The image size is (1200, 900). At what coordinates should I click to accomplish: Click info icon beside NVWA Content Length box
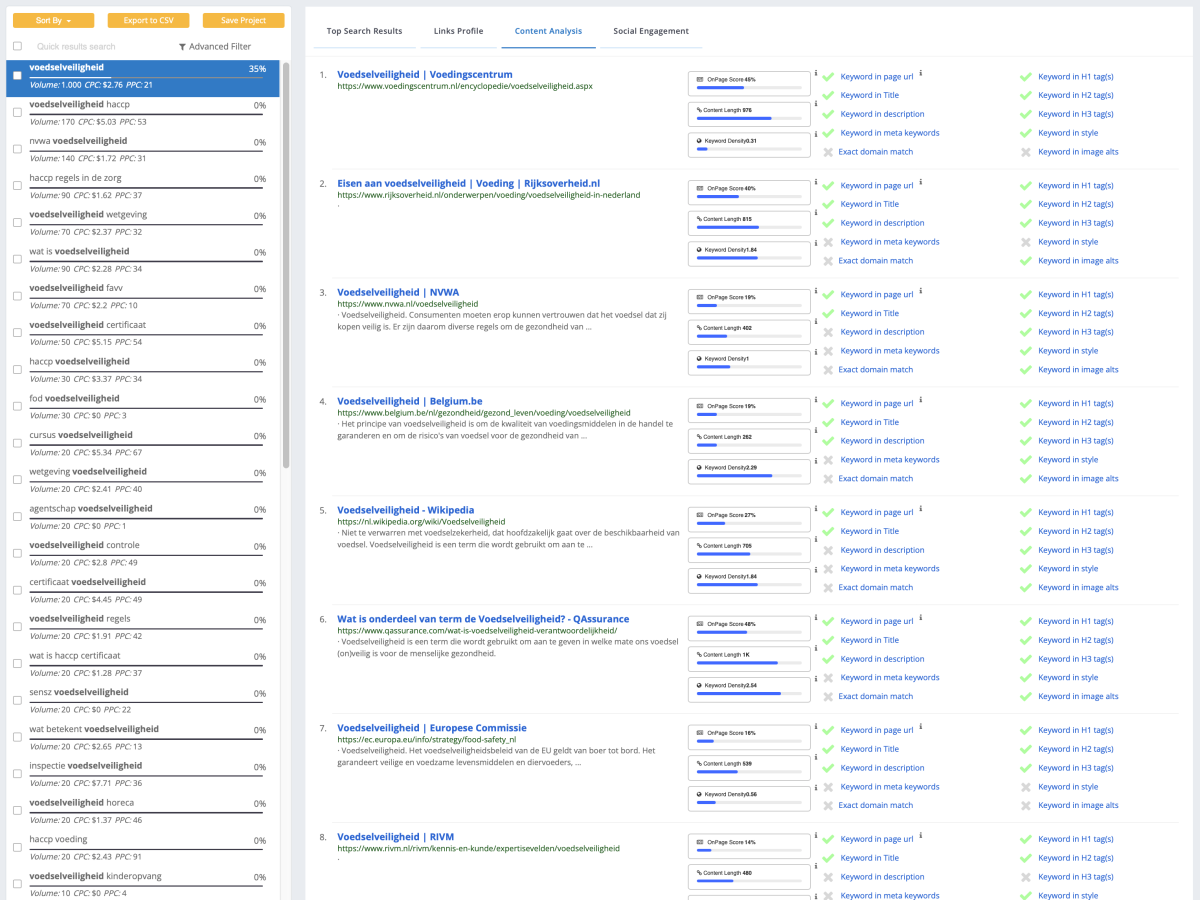point(816,323)
